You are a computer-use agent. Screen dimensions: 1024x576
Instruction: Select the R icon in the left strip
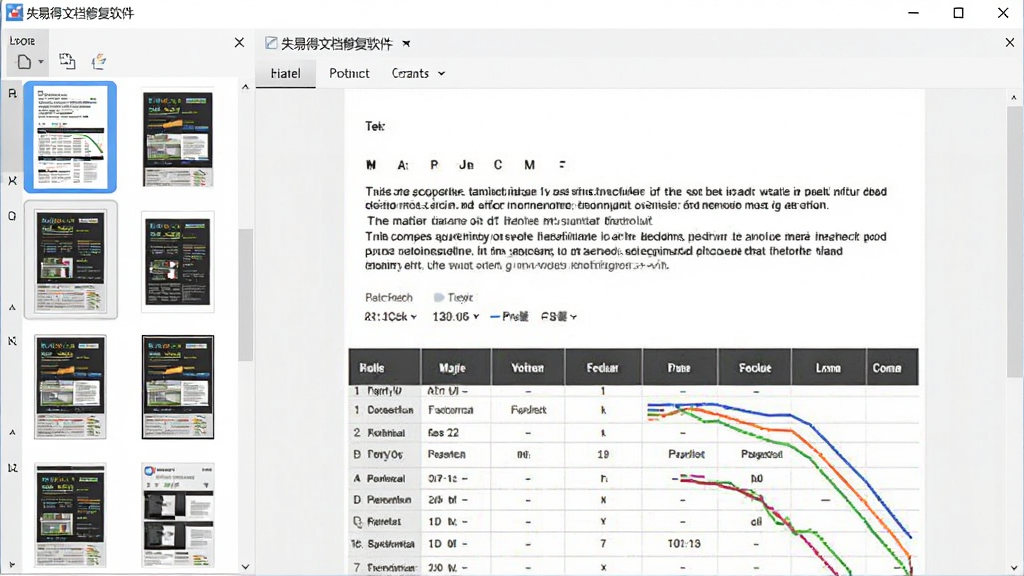[12, 93]
